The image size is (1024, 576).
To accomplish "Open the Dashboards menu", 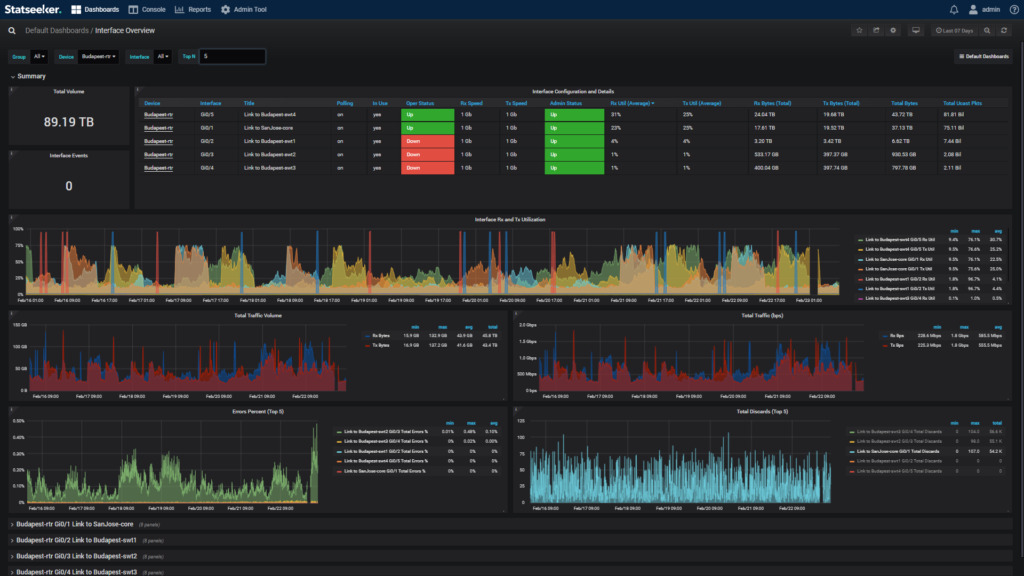I will click(95, 9).
